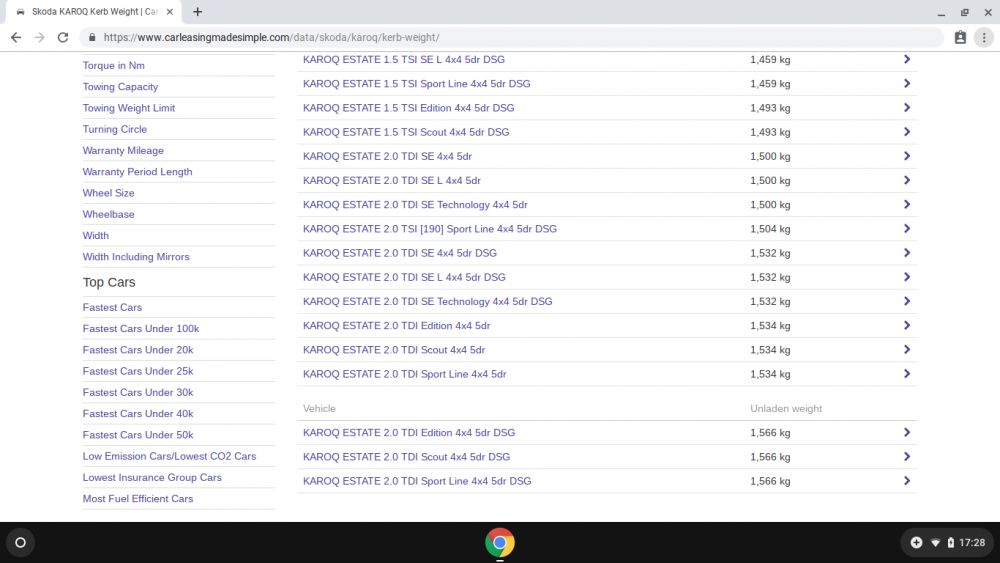This screenshot has width=1000, height=563.
Task: Open Fastest Cars Under 30k link
Action: (x=138, y=393)
